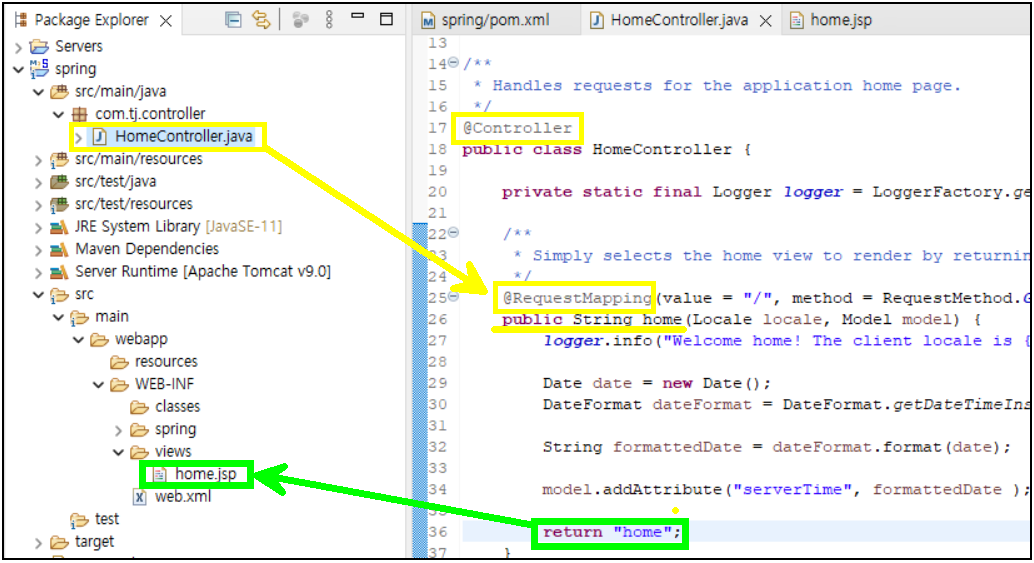Image resolution: width=1034 pixels, height=563 pixels.
Task: Collapse All in Package Explorer toolbar
Action: [x=233, y=20]
